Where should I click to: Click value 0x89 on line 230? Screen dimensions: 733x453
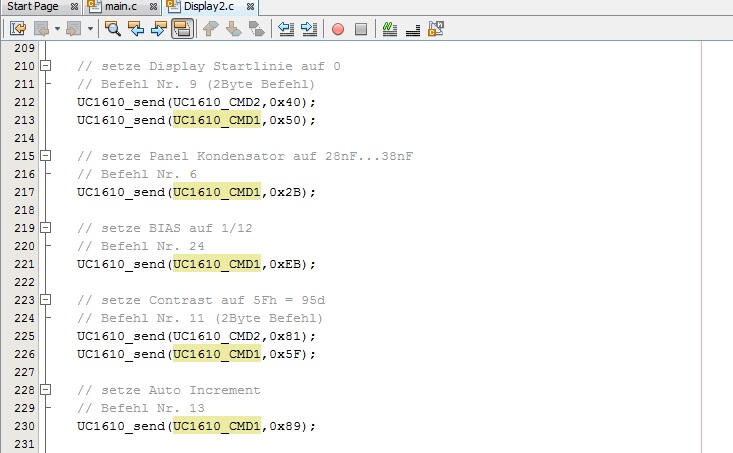click(285, 426)
